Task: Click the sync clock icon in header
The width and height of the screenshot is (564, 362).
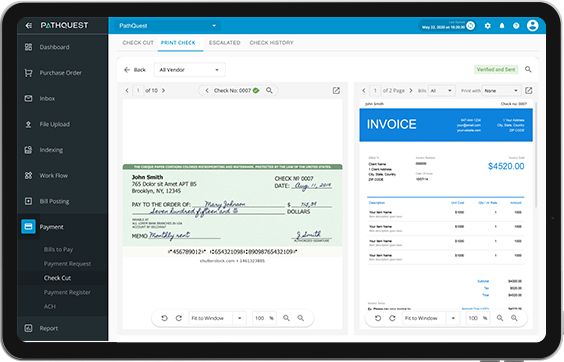Action: pos(470,26)
